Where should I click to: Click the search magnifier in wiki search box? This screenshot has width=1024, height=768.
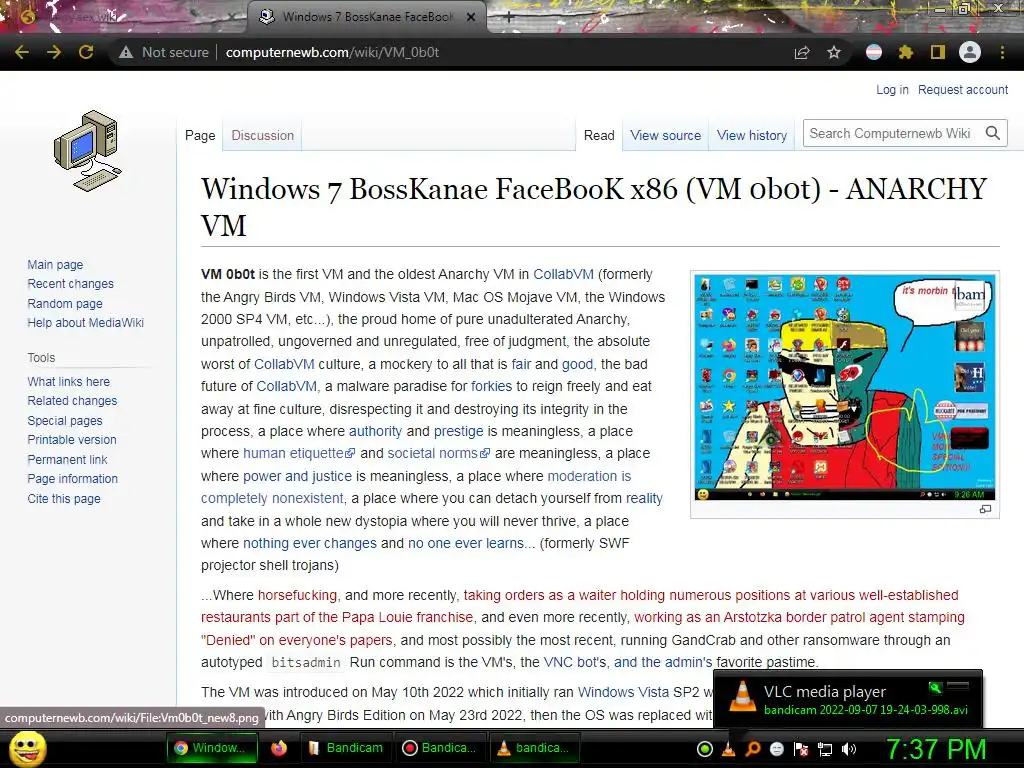pos(993,133)
